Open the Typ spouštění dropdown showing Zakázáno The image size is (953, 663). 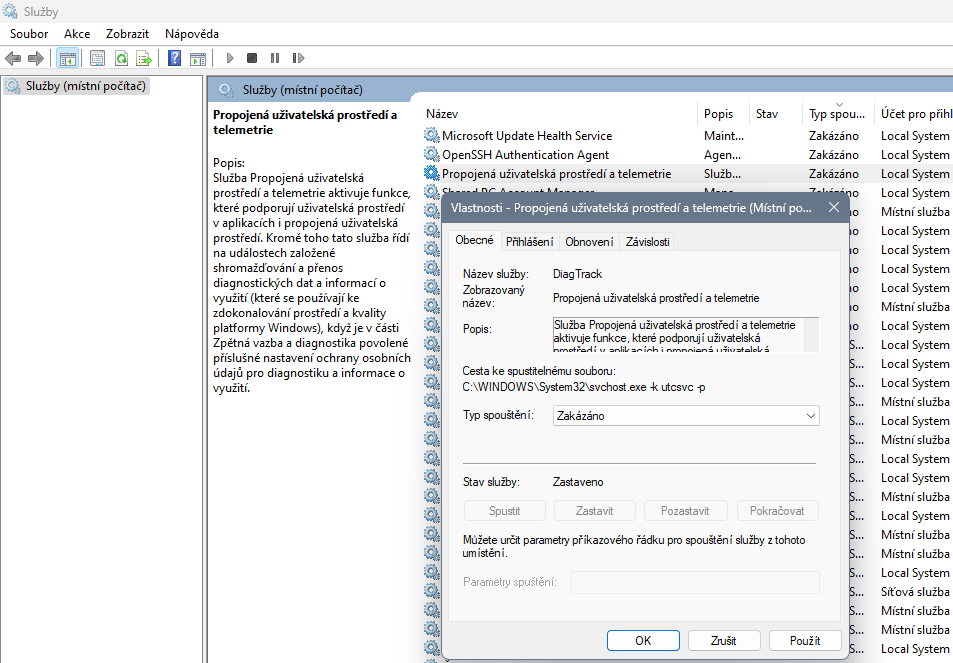pyautogui.click(x=686, y=416)
